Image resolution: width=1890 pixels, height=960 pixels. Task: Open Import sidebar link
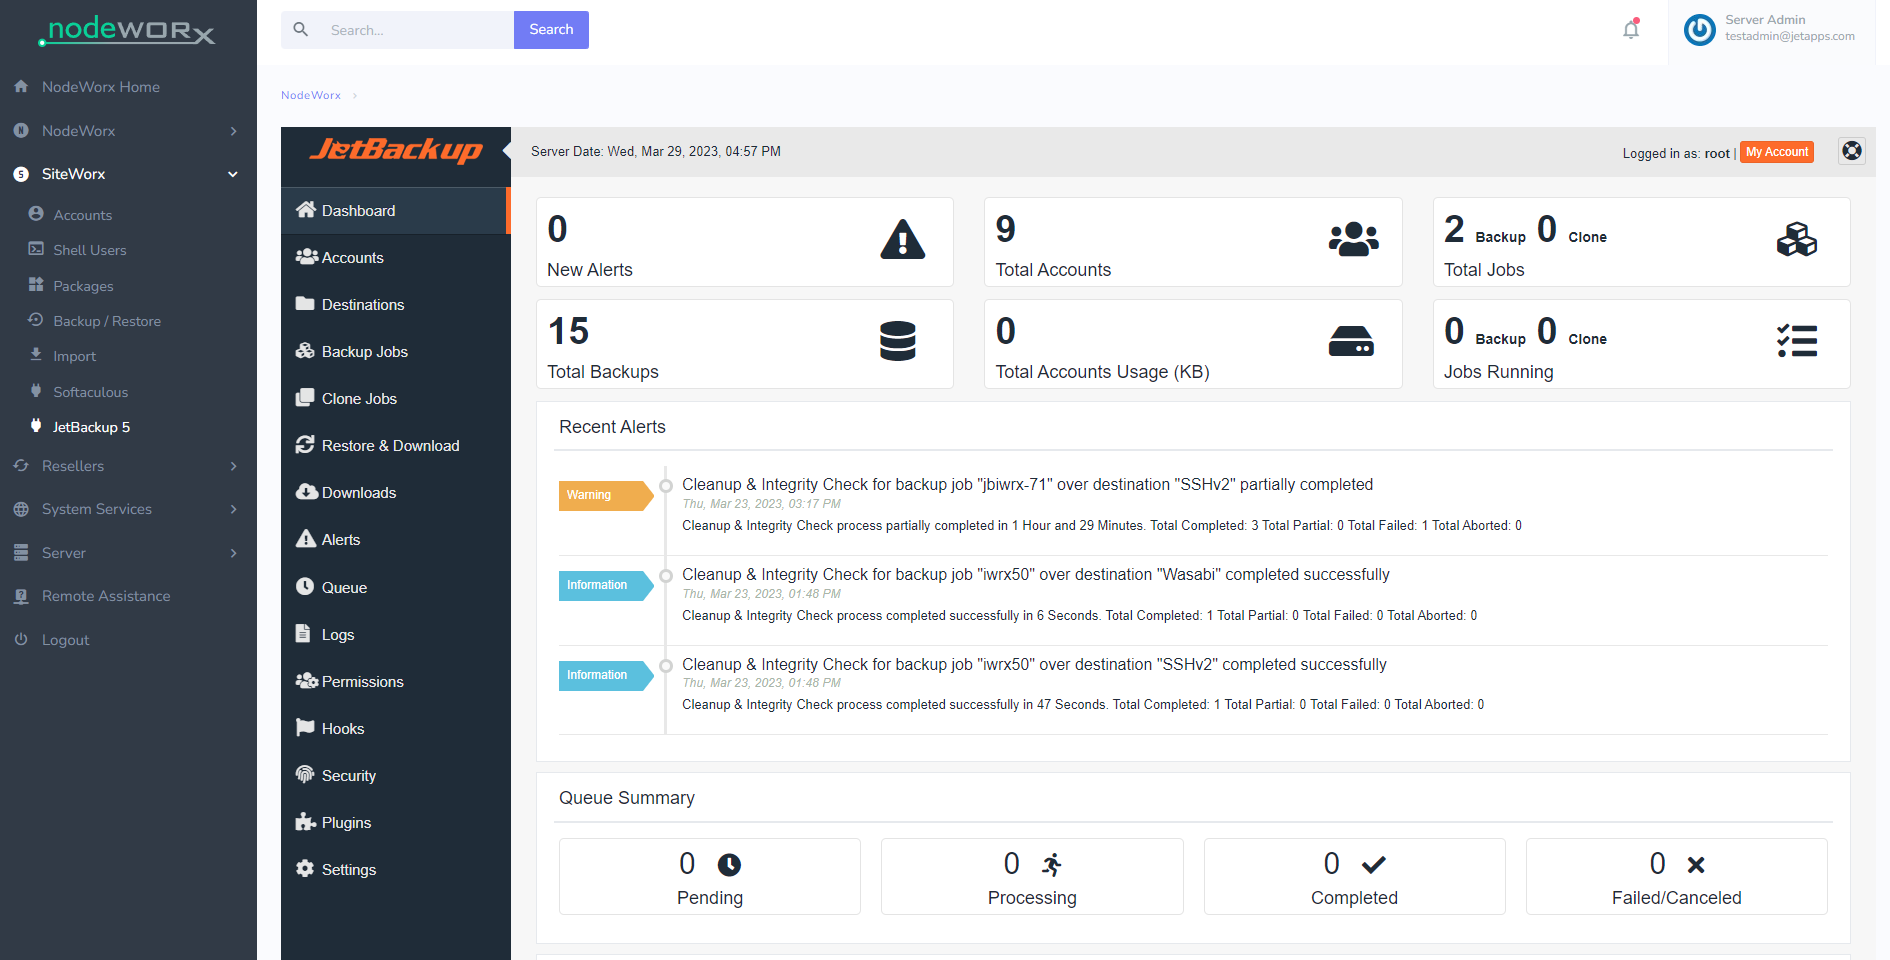[75, 356]
